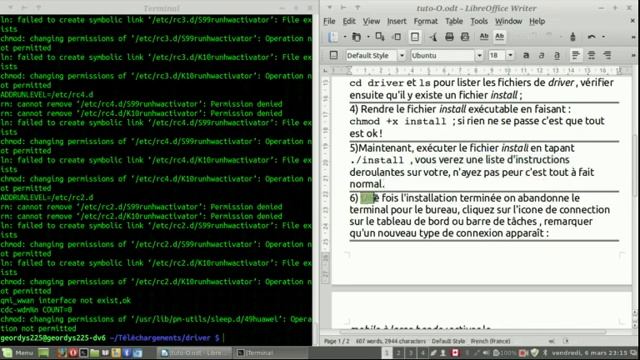Click the Clone Formatting paintbrush icon

573,37
